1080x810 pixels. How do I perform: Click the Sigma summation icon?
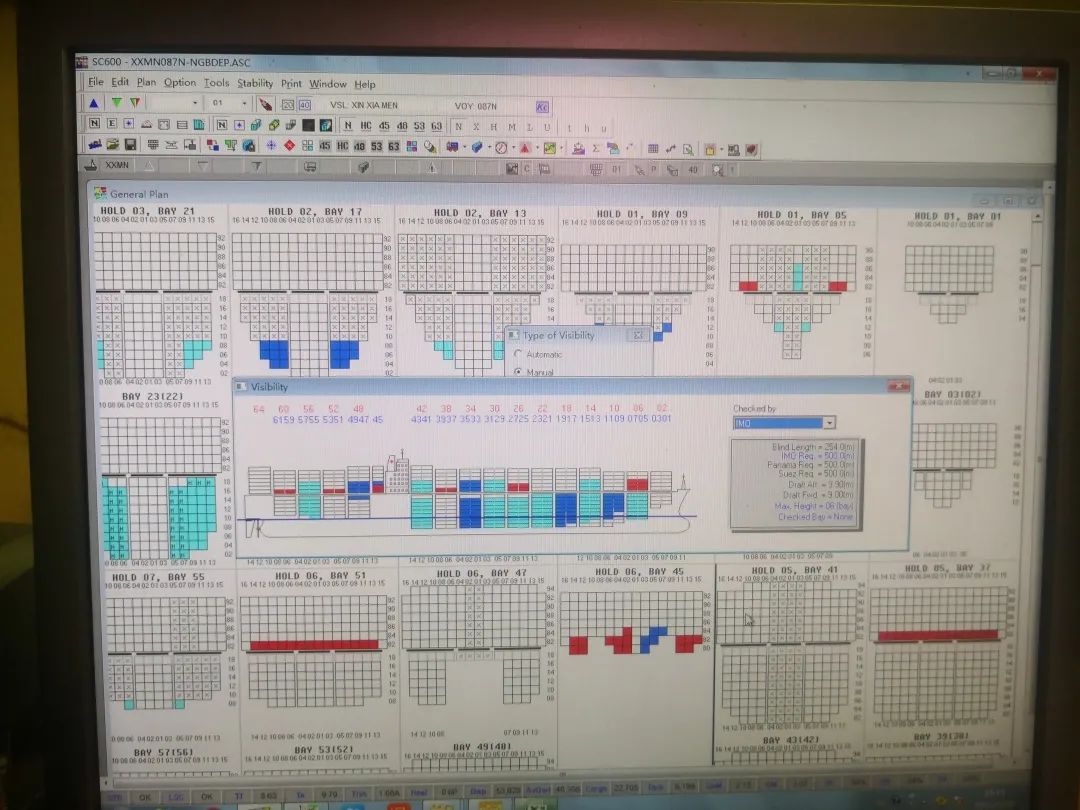pos(596,148)
